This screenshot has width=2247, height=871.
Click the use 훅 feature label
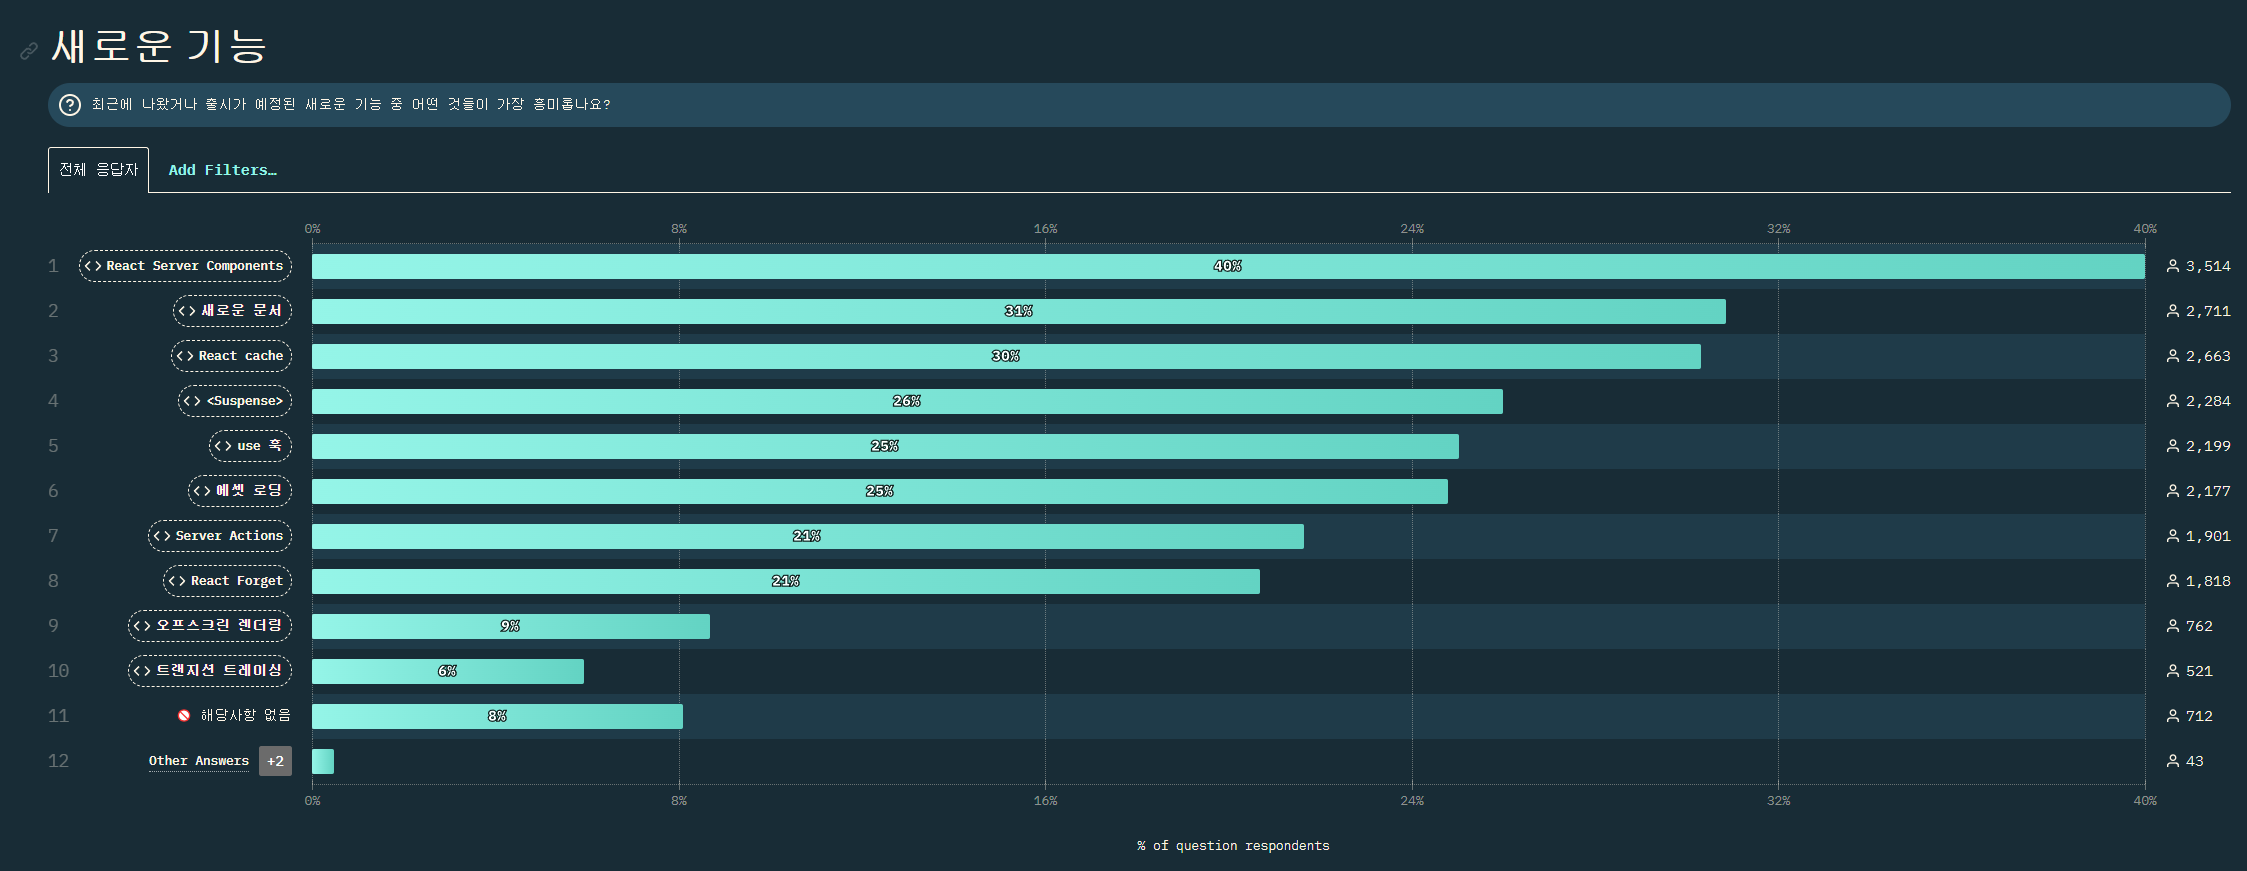[x=250, y=446]
